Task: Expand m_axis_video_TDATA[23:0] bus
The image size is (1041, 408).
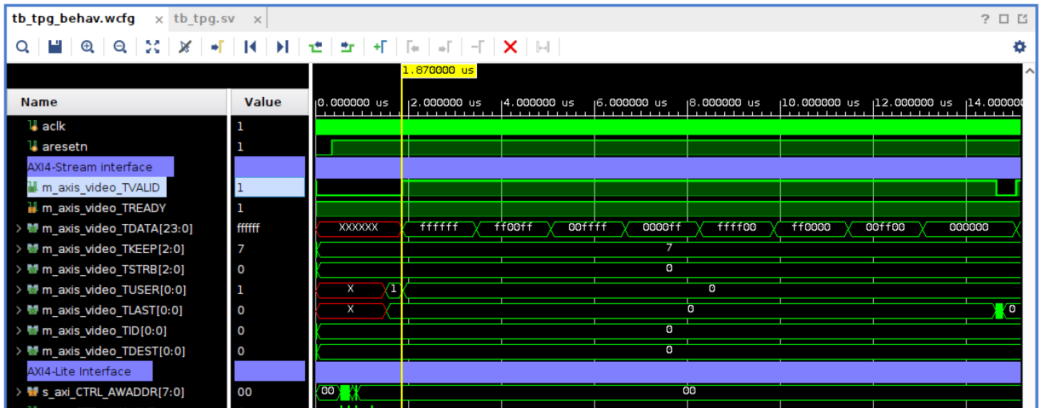Action: (x=17, y=228)
